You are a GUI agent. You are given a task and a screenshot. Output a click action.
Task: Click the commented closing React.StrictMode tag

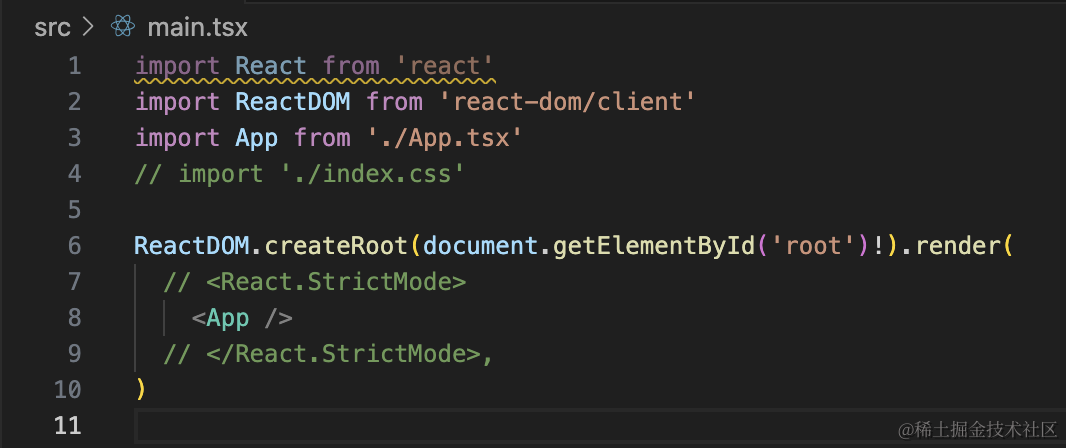pos(328,354)
